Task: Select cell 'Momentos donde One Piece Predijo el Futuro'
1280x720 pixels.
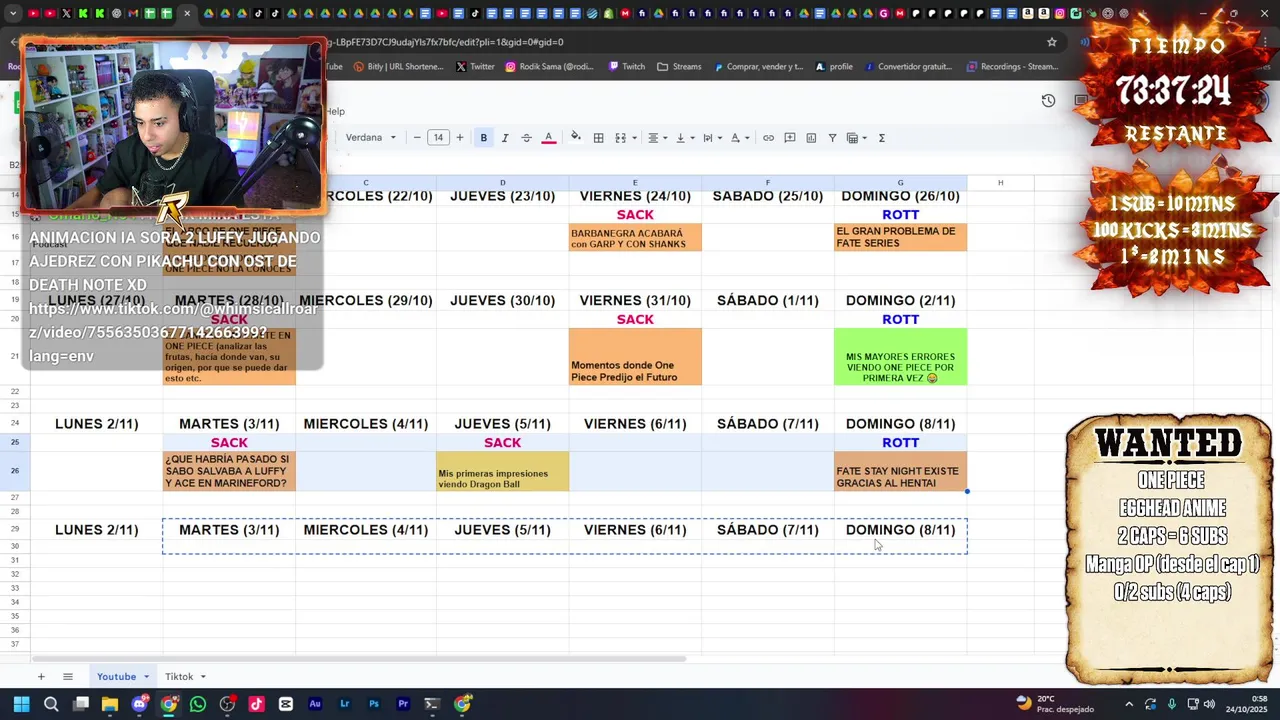Action: pos(635,357)
